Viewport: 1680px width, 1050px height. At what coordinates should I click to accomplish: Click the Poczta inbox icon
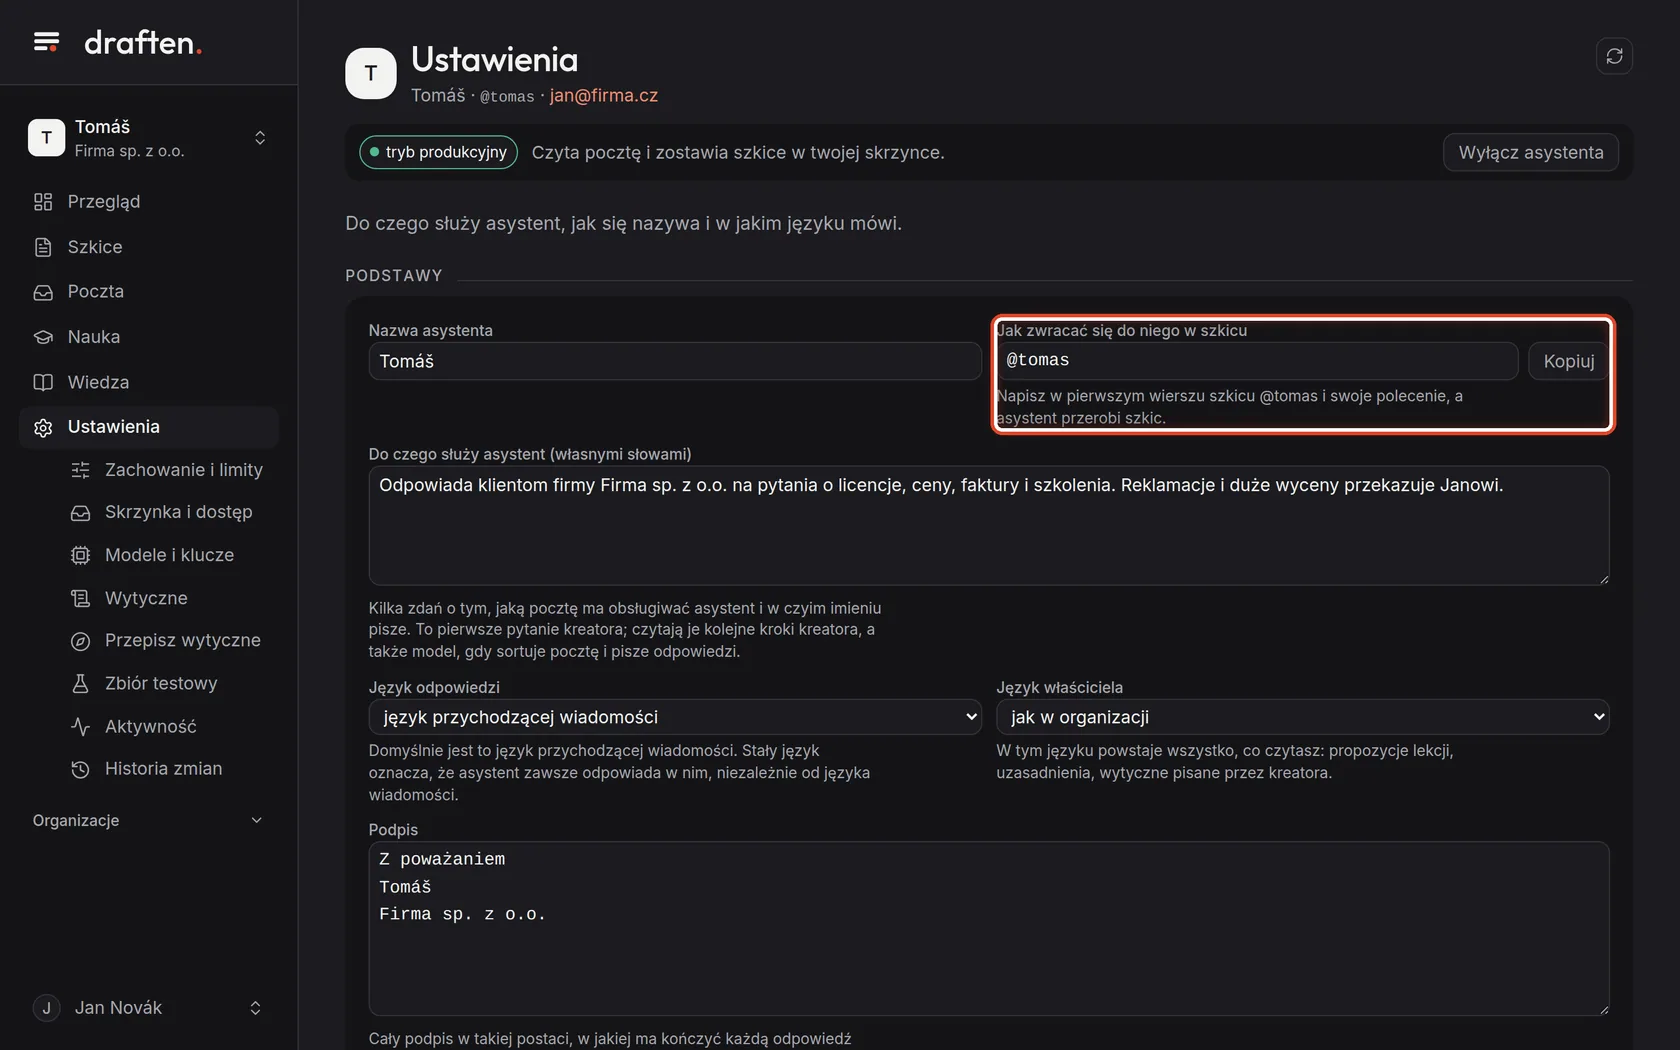click(43, 292)
